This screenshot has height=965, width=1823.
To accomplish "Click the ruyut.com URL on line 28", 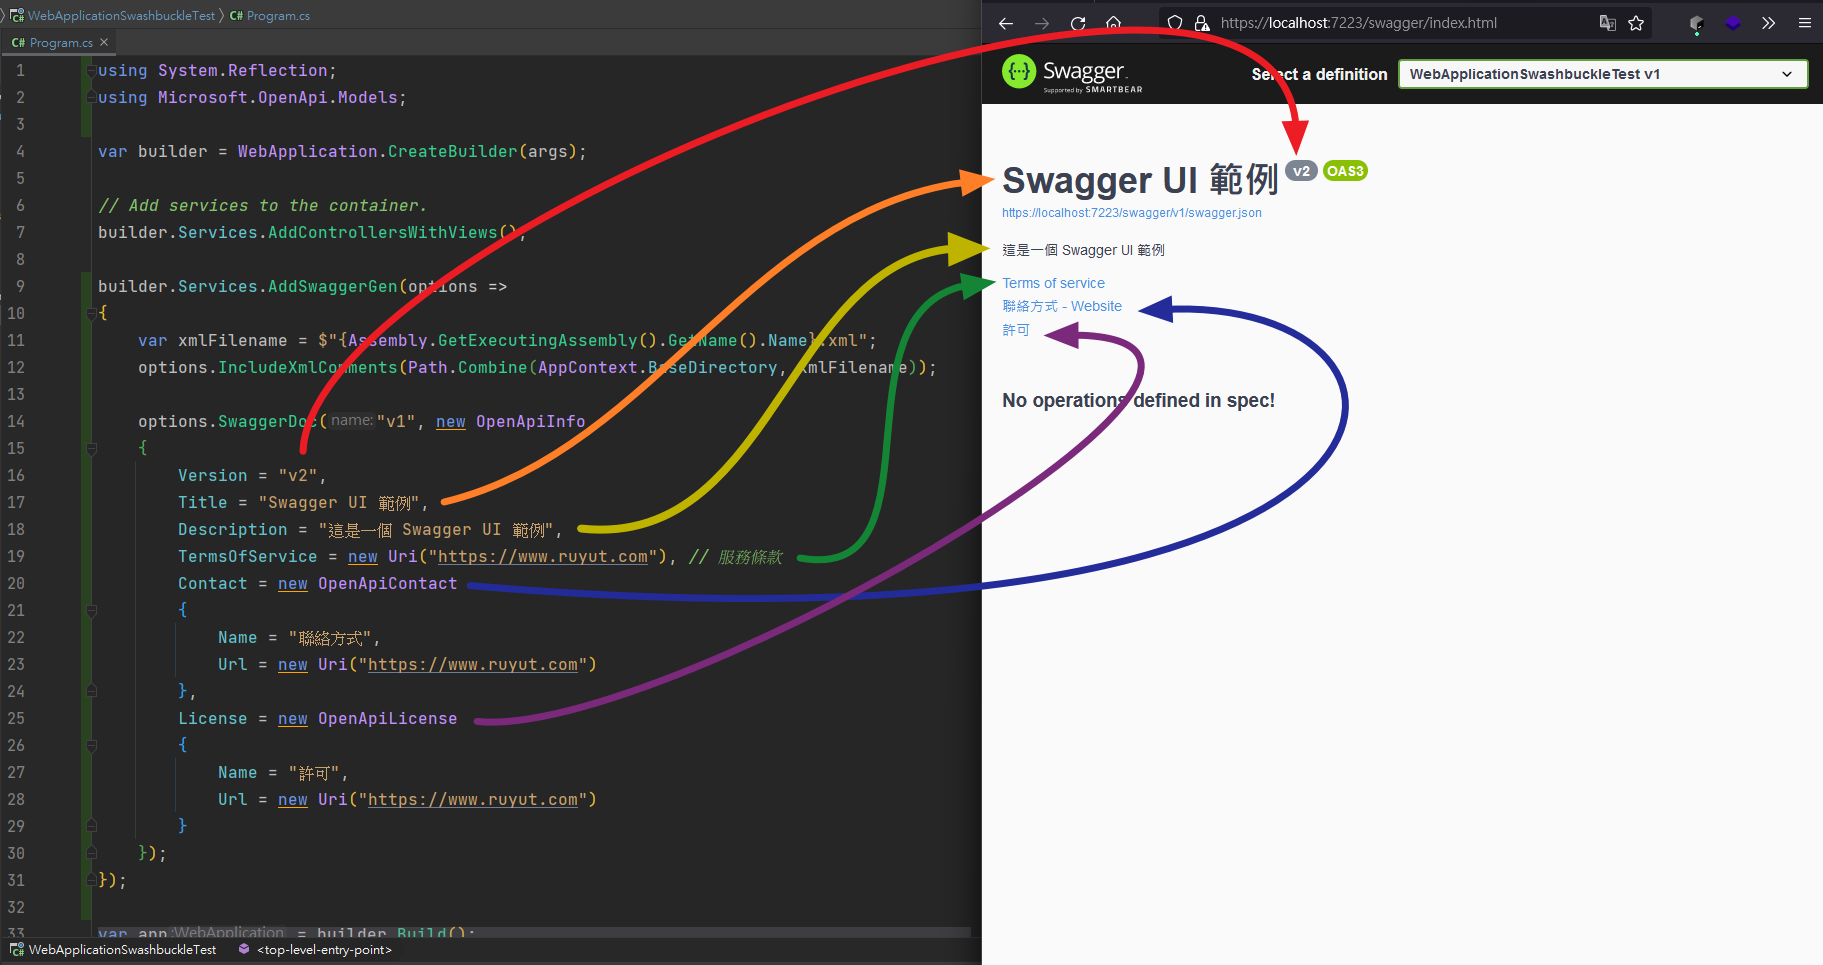I will 473,800.
